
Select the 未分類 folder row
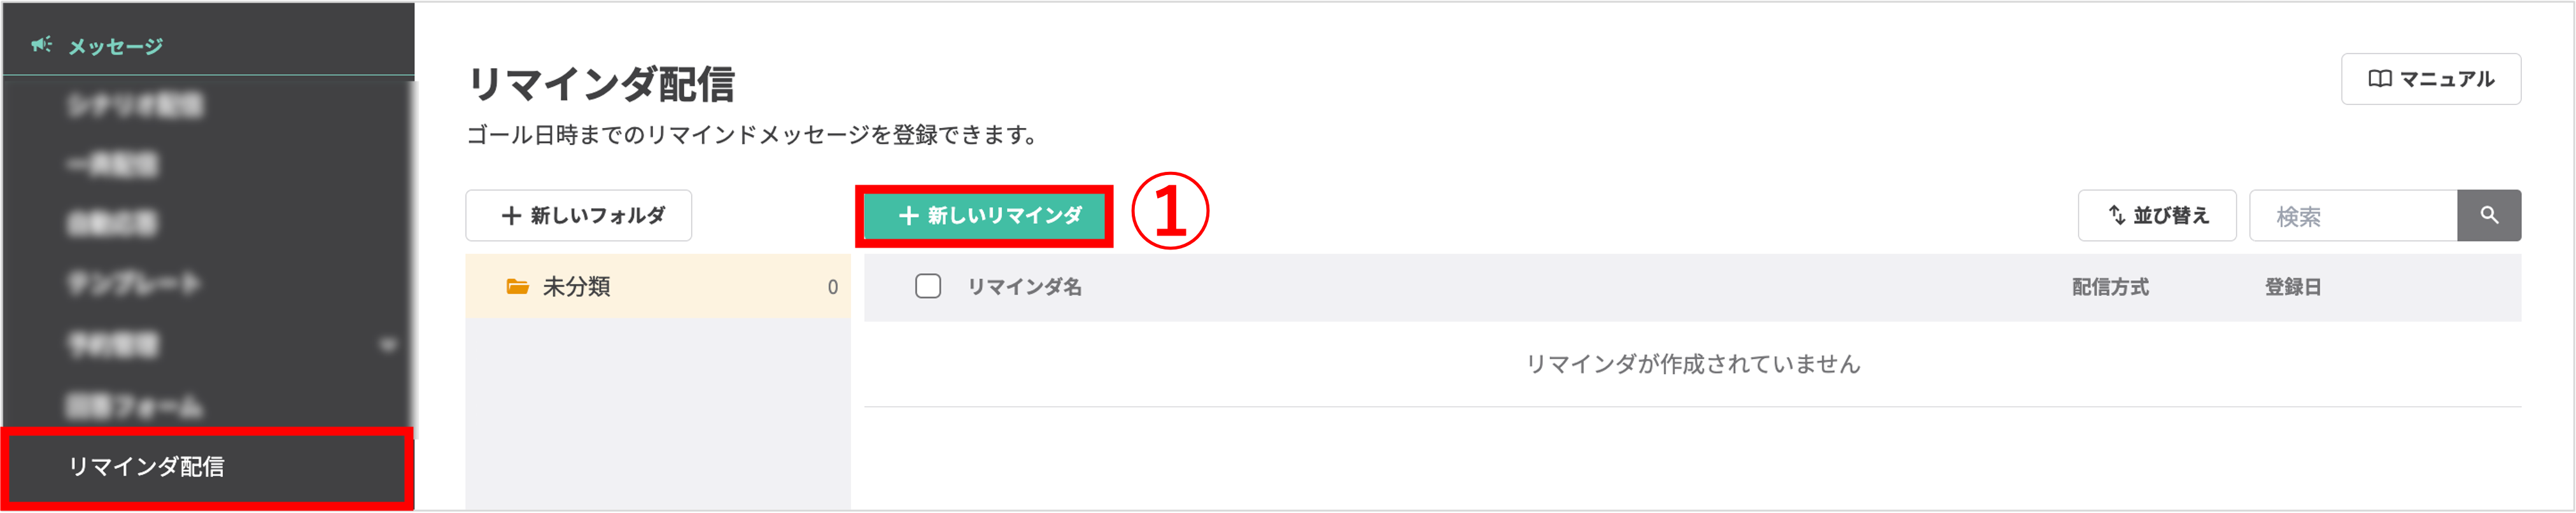(x=657, y=287)
